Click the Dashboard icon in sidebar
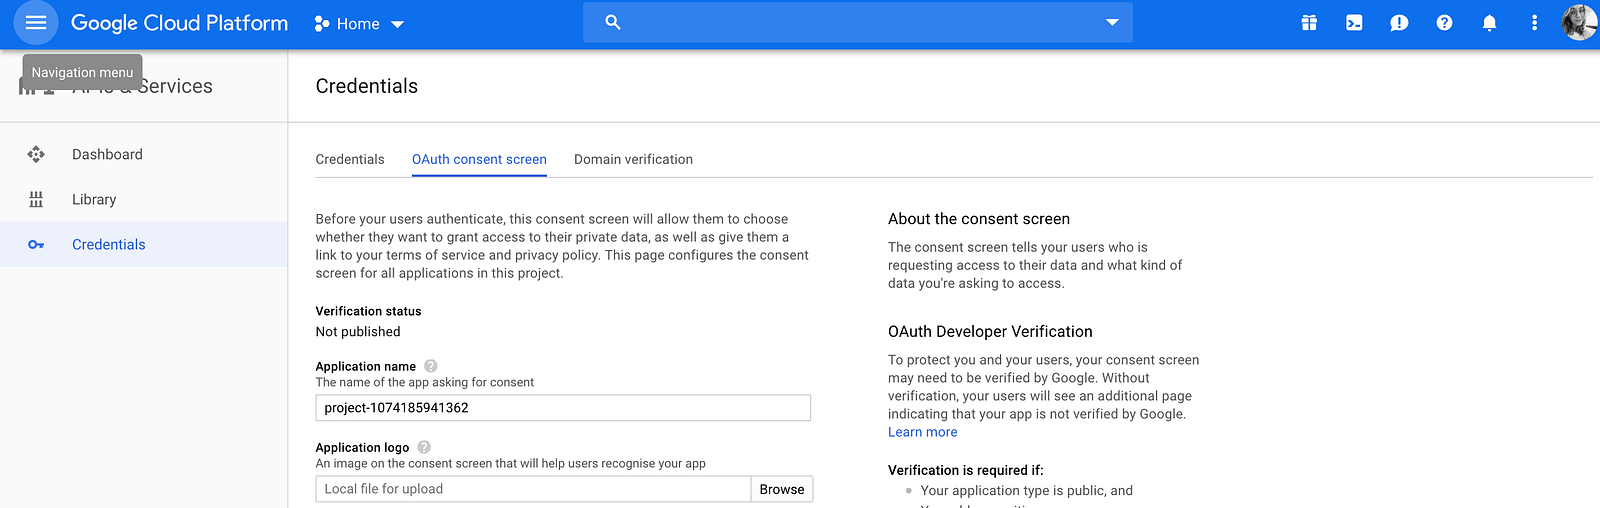 point(36,154)
